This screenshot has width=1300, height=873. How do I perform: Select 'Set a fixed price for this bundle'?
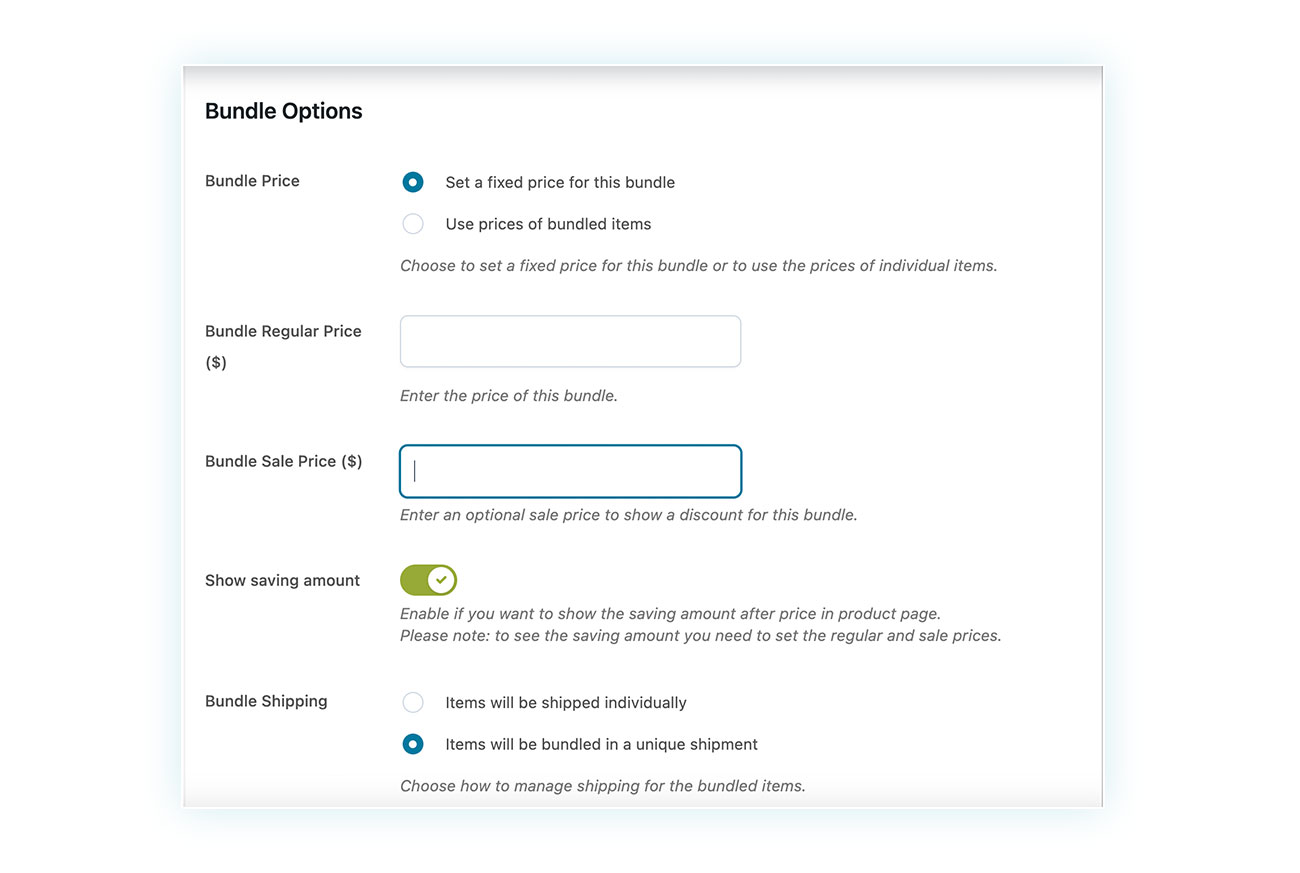coord(412,182)
